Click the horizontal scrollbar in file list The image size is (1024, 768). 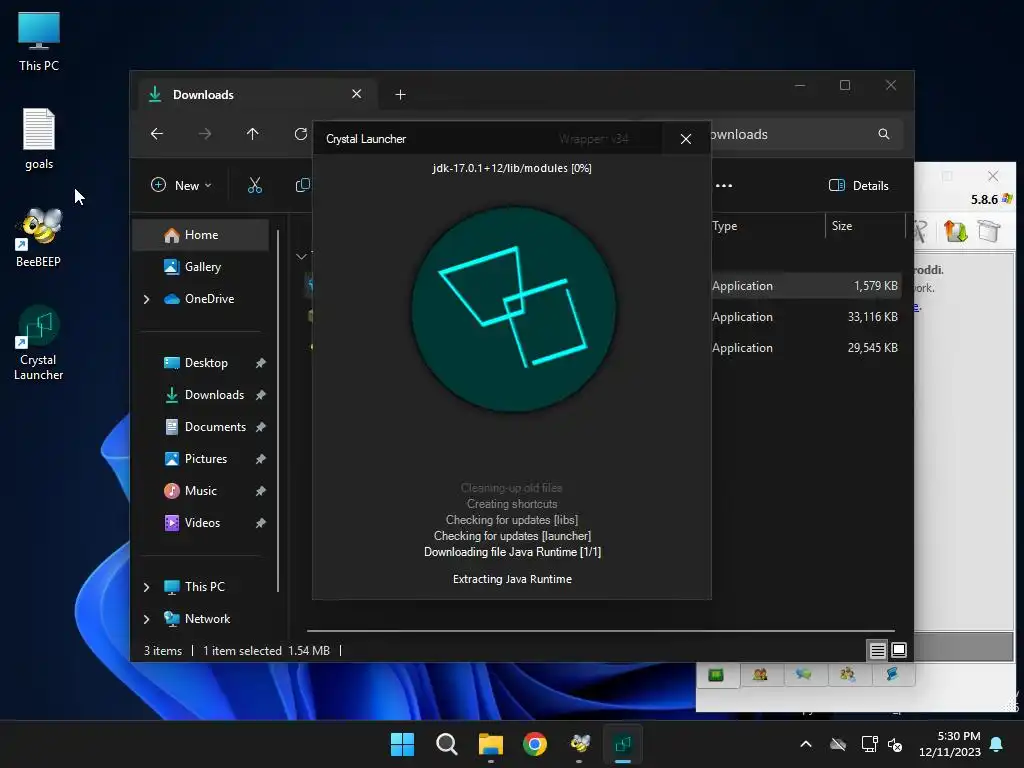pyautogui.click(x=600, y=631)
